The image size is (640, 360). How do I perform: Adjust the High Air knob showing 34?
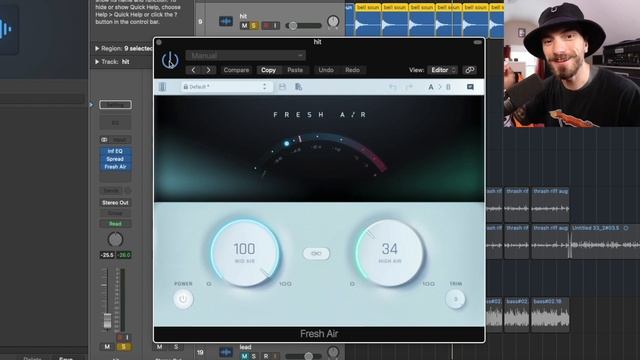click(x=389, y=253)
